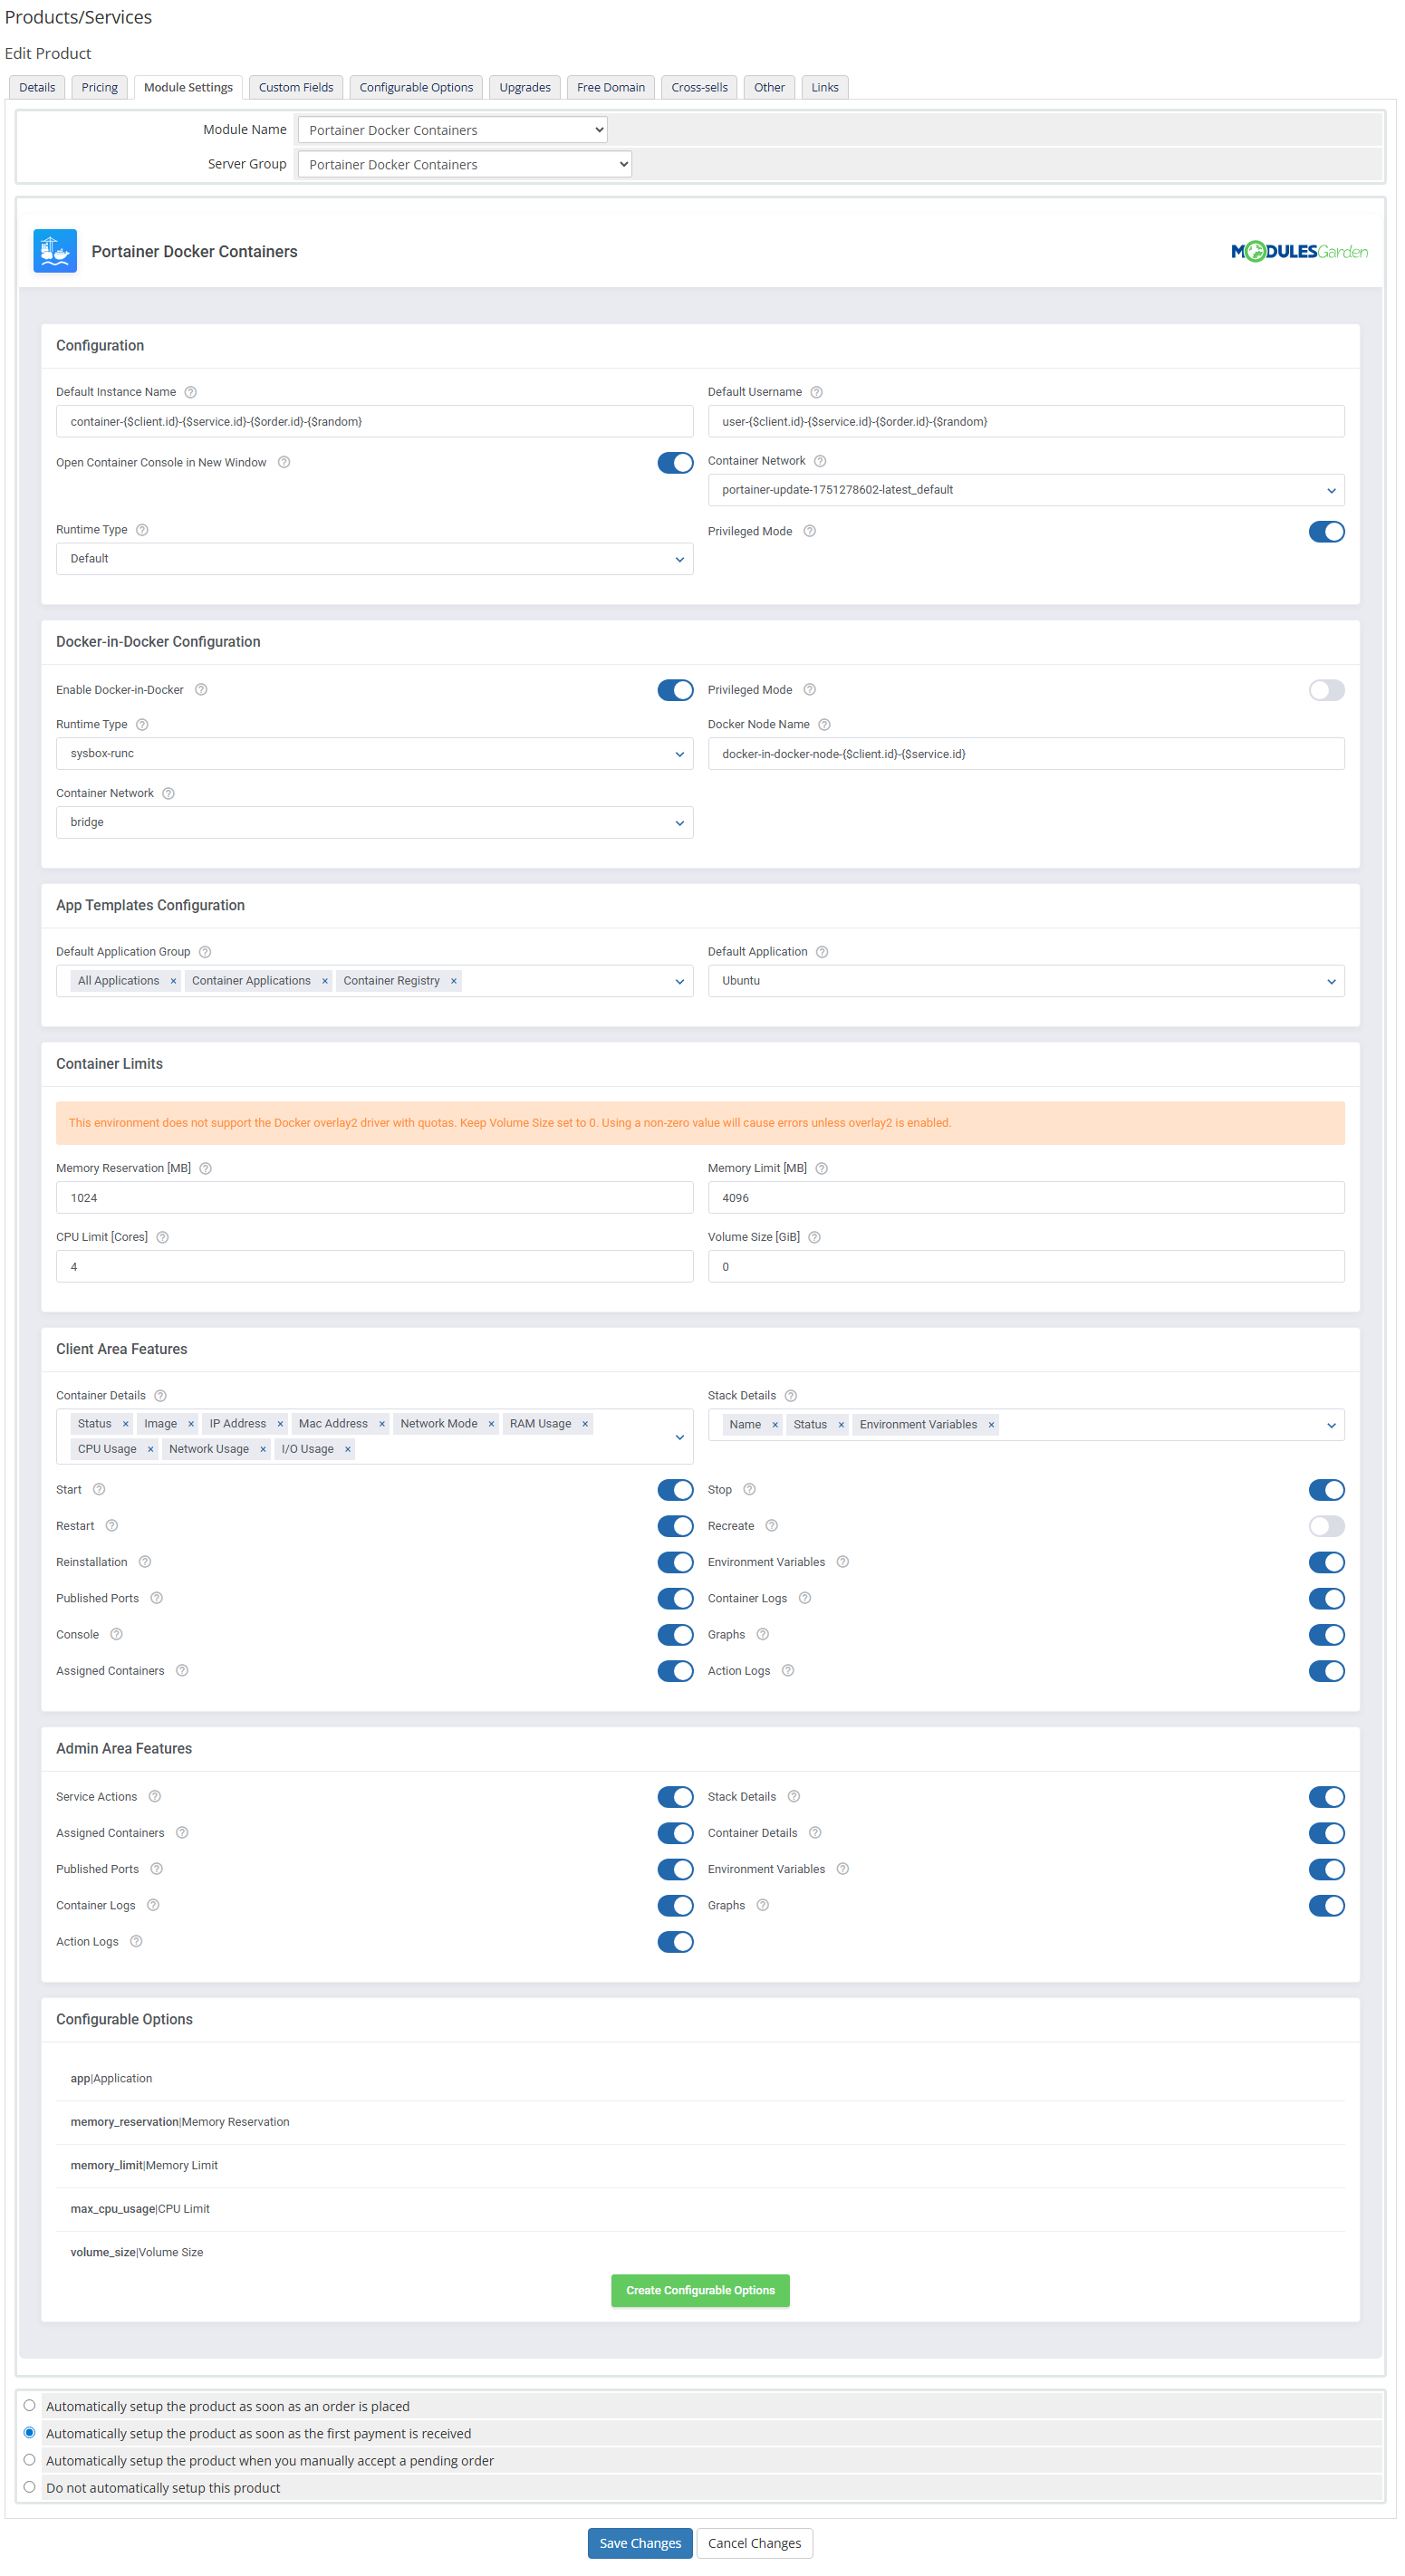This screenshot has height=2576, width=1405.
Task: Click help icon beside Volume Size [GiB]
Action: point(815,1238)
